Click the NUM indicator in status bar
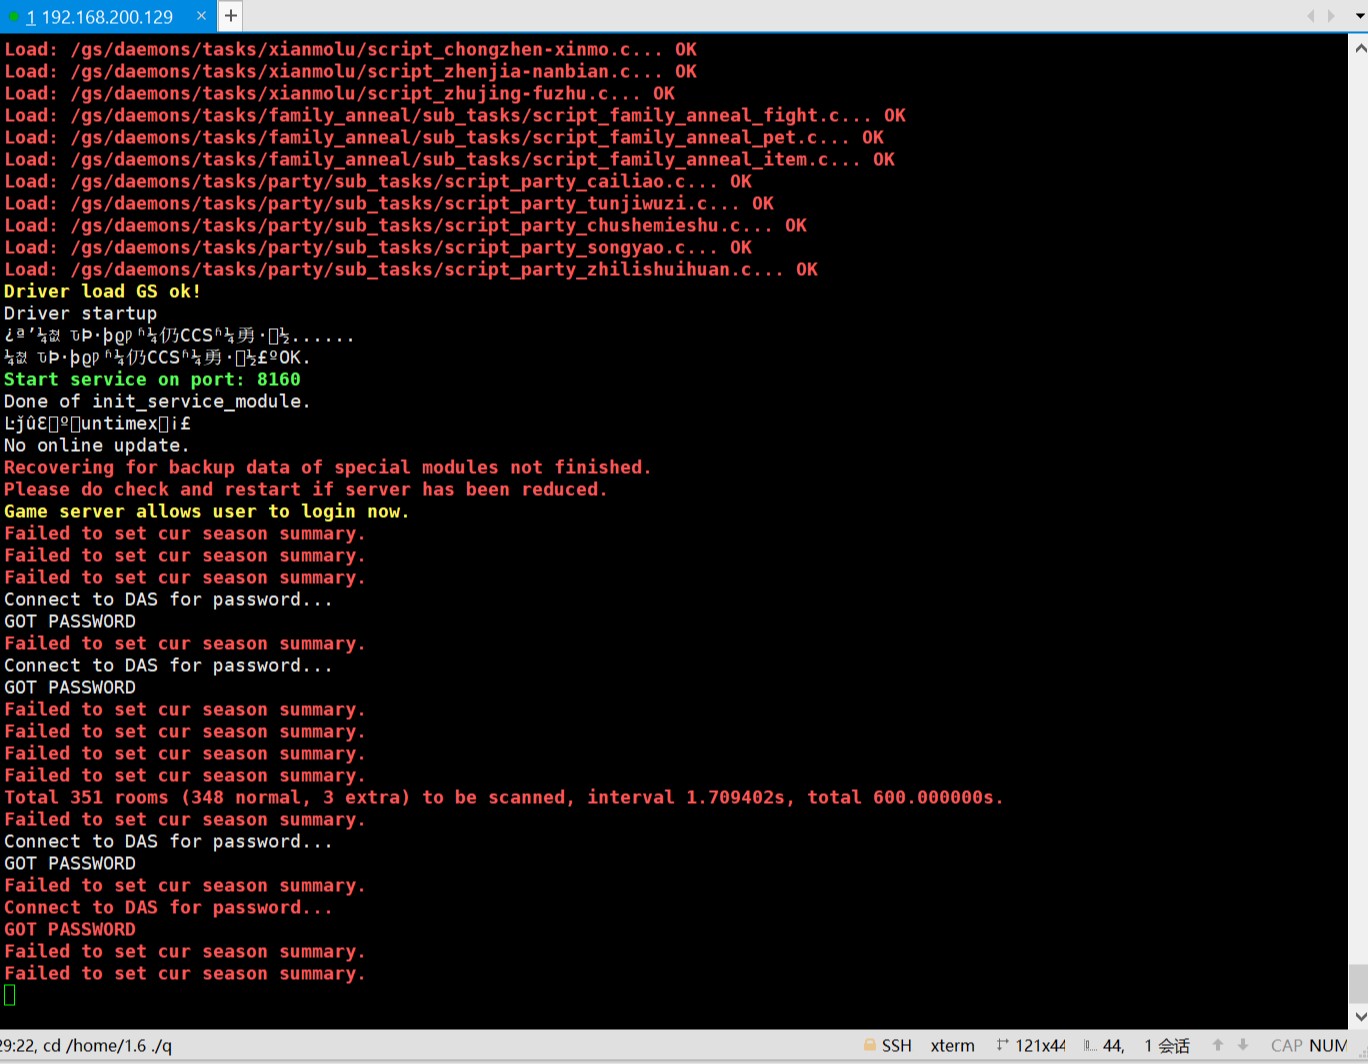1368x1064 pixels. [1328, 1046]
